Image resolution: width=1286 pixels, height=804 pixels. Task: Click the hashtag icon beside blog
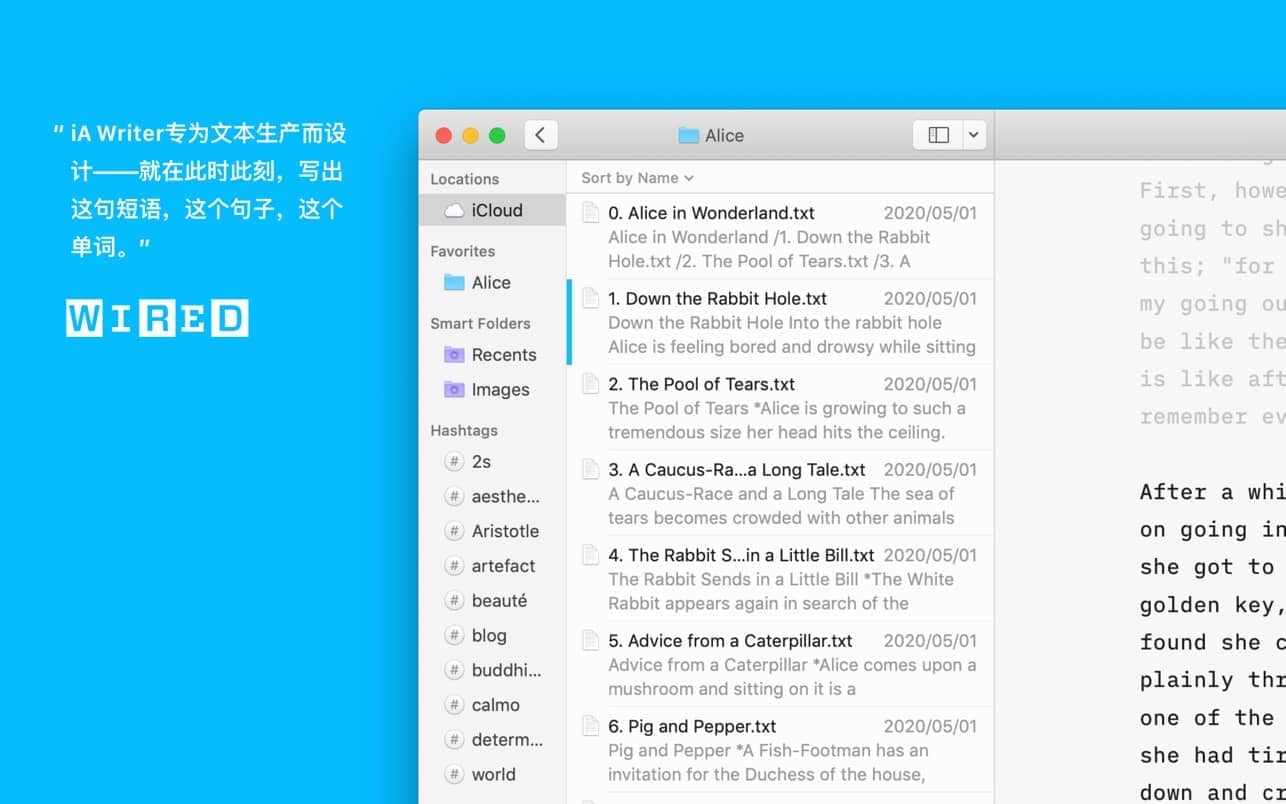click(454, 635)
